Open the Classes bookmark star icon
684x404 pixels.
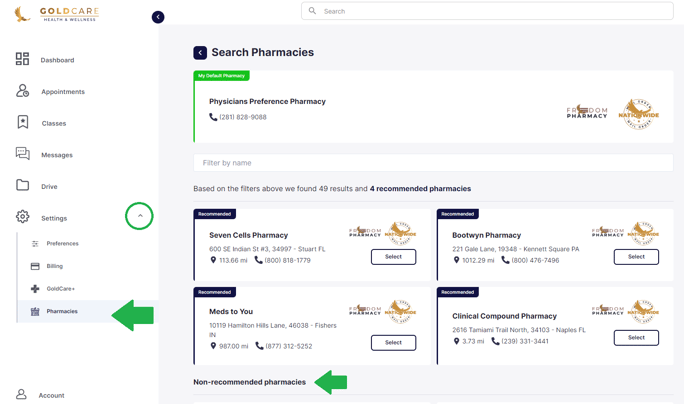tap(23, 122)
